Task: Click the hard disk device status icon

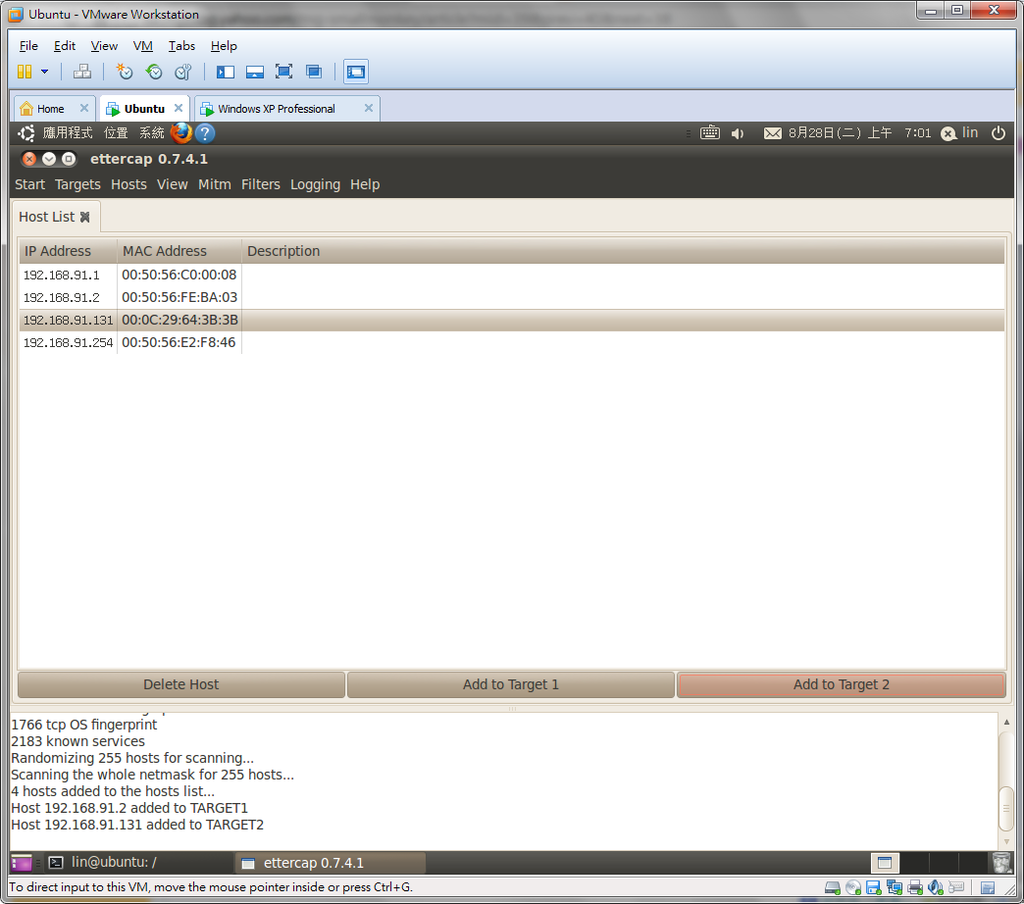Action: coord(832,887)
